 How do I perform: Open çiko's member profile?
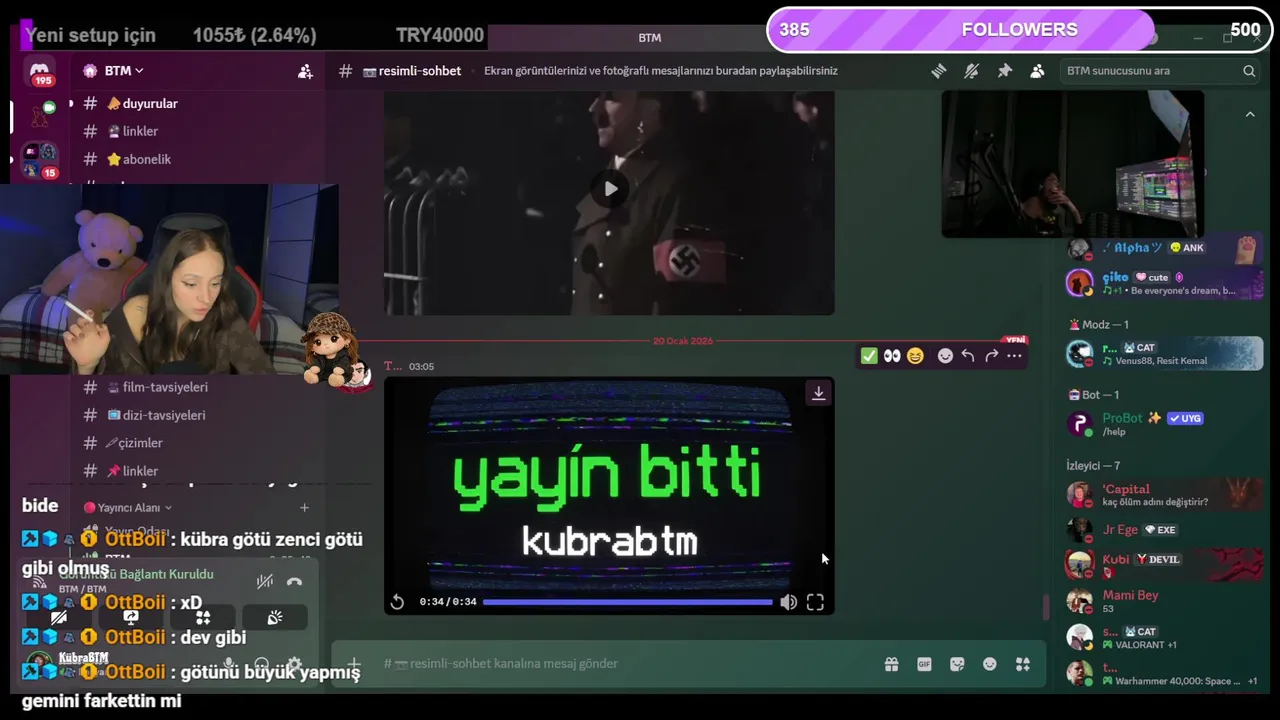click(1164, 283)
